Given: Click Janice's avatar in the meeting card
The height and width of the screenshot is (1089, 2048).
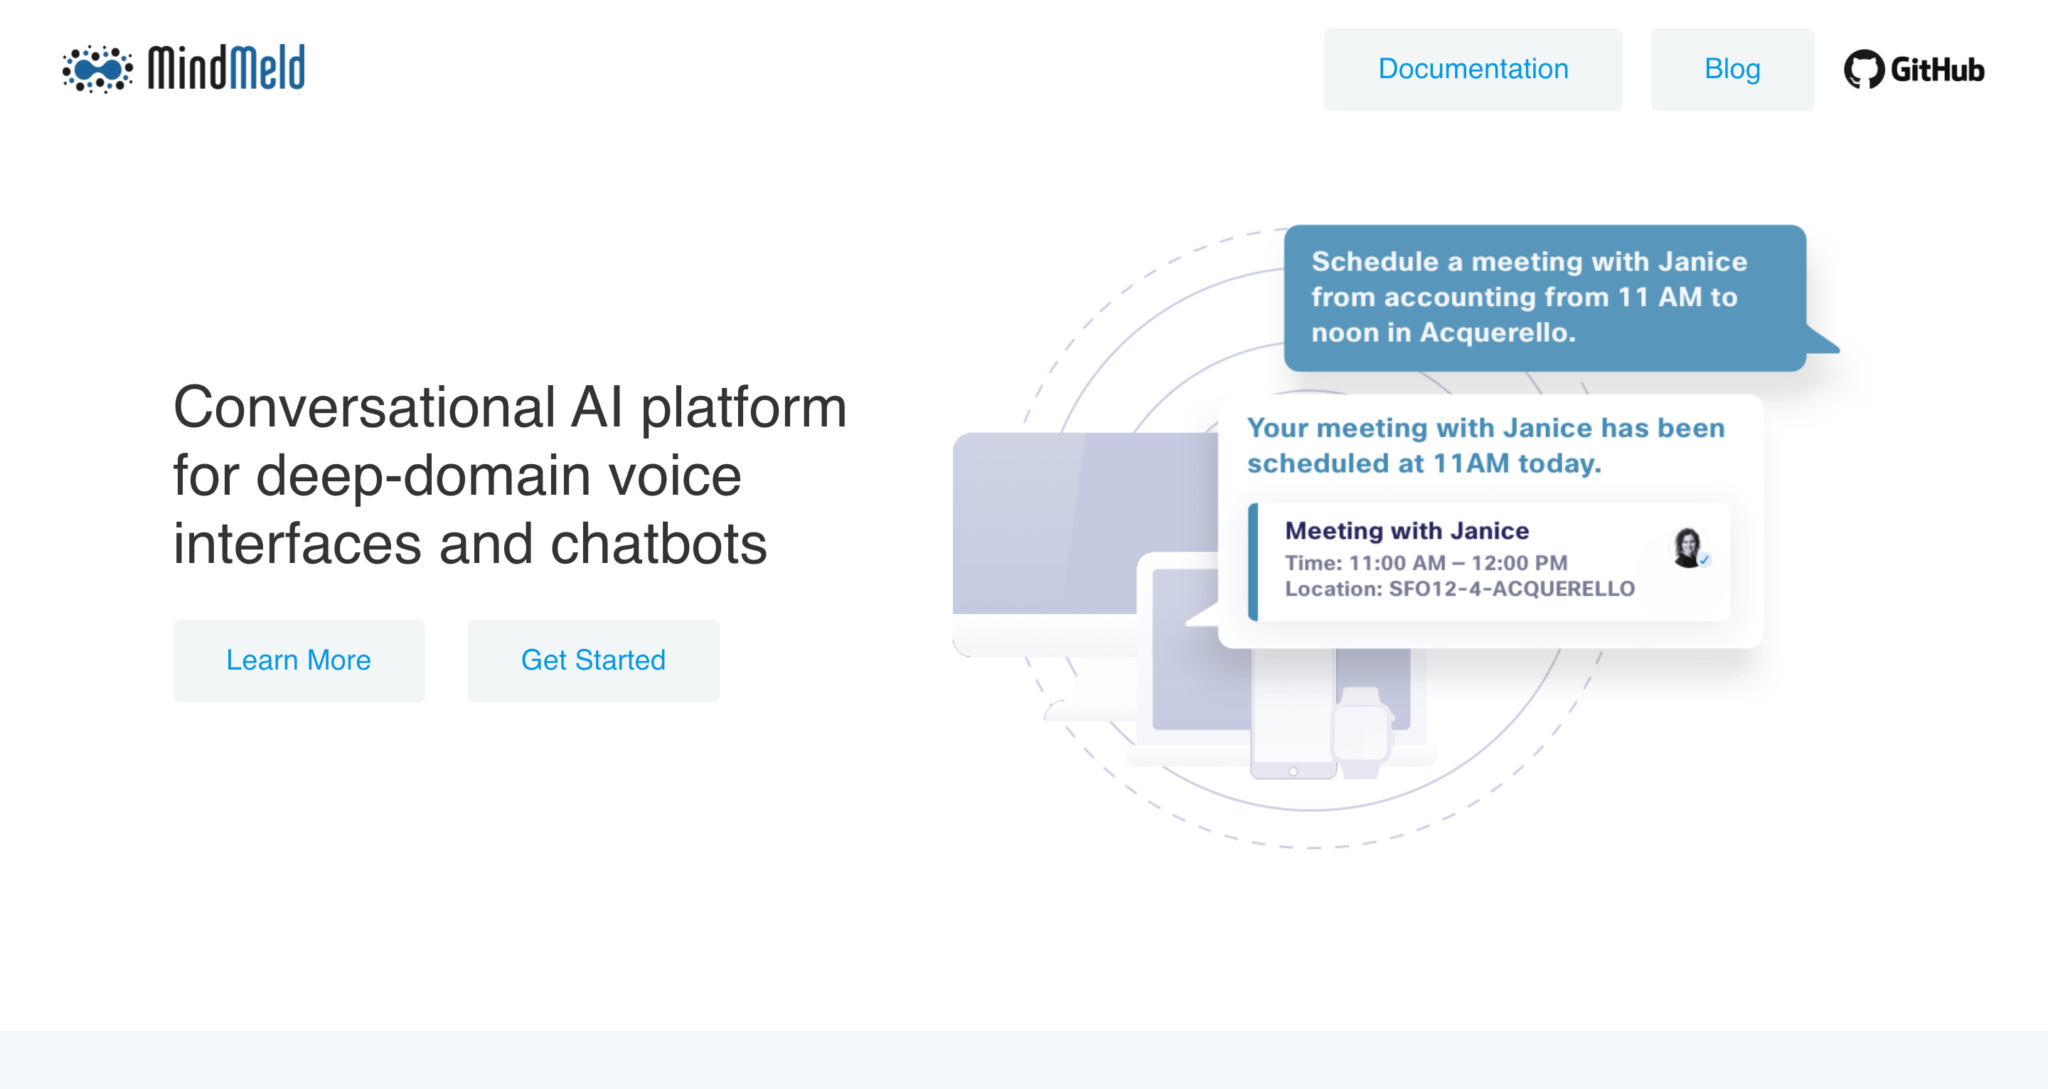Looking at the screenshot, I should 1690,548.
